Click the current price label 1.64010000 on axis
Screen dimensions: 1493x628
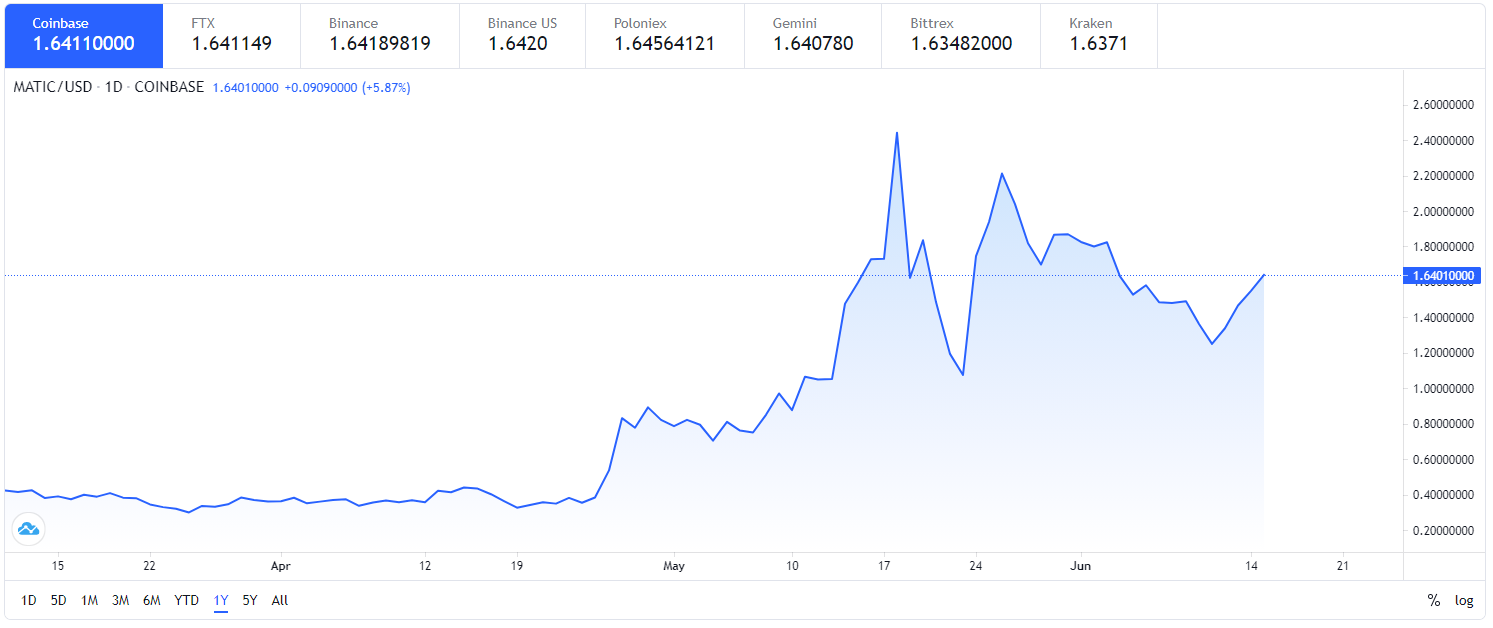(1443, 275)
